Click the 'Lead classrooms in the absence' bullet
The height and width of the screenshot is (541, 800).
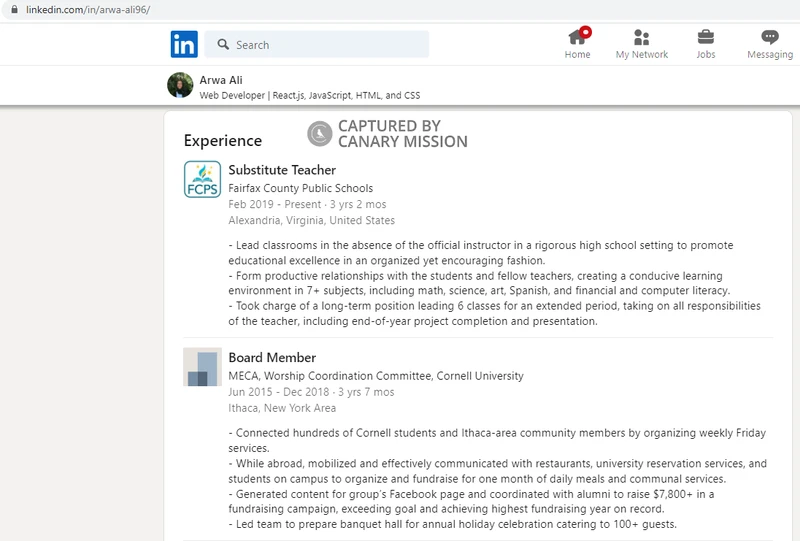point(481,253)
